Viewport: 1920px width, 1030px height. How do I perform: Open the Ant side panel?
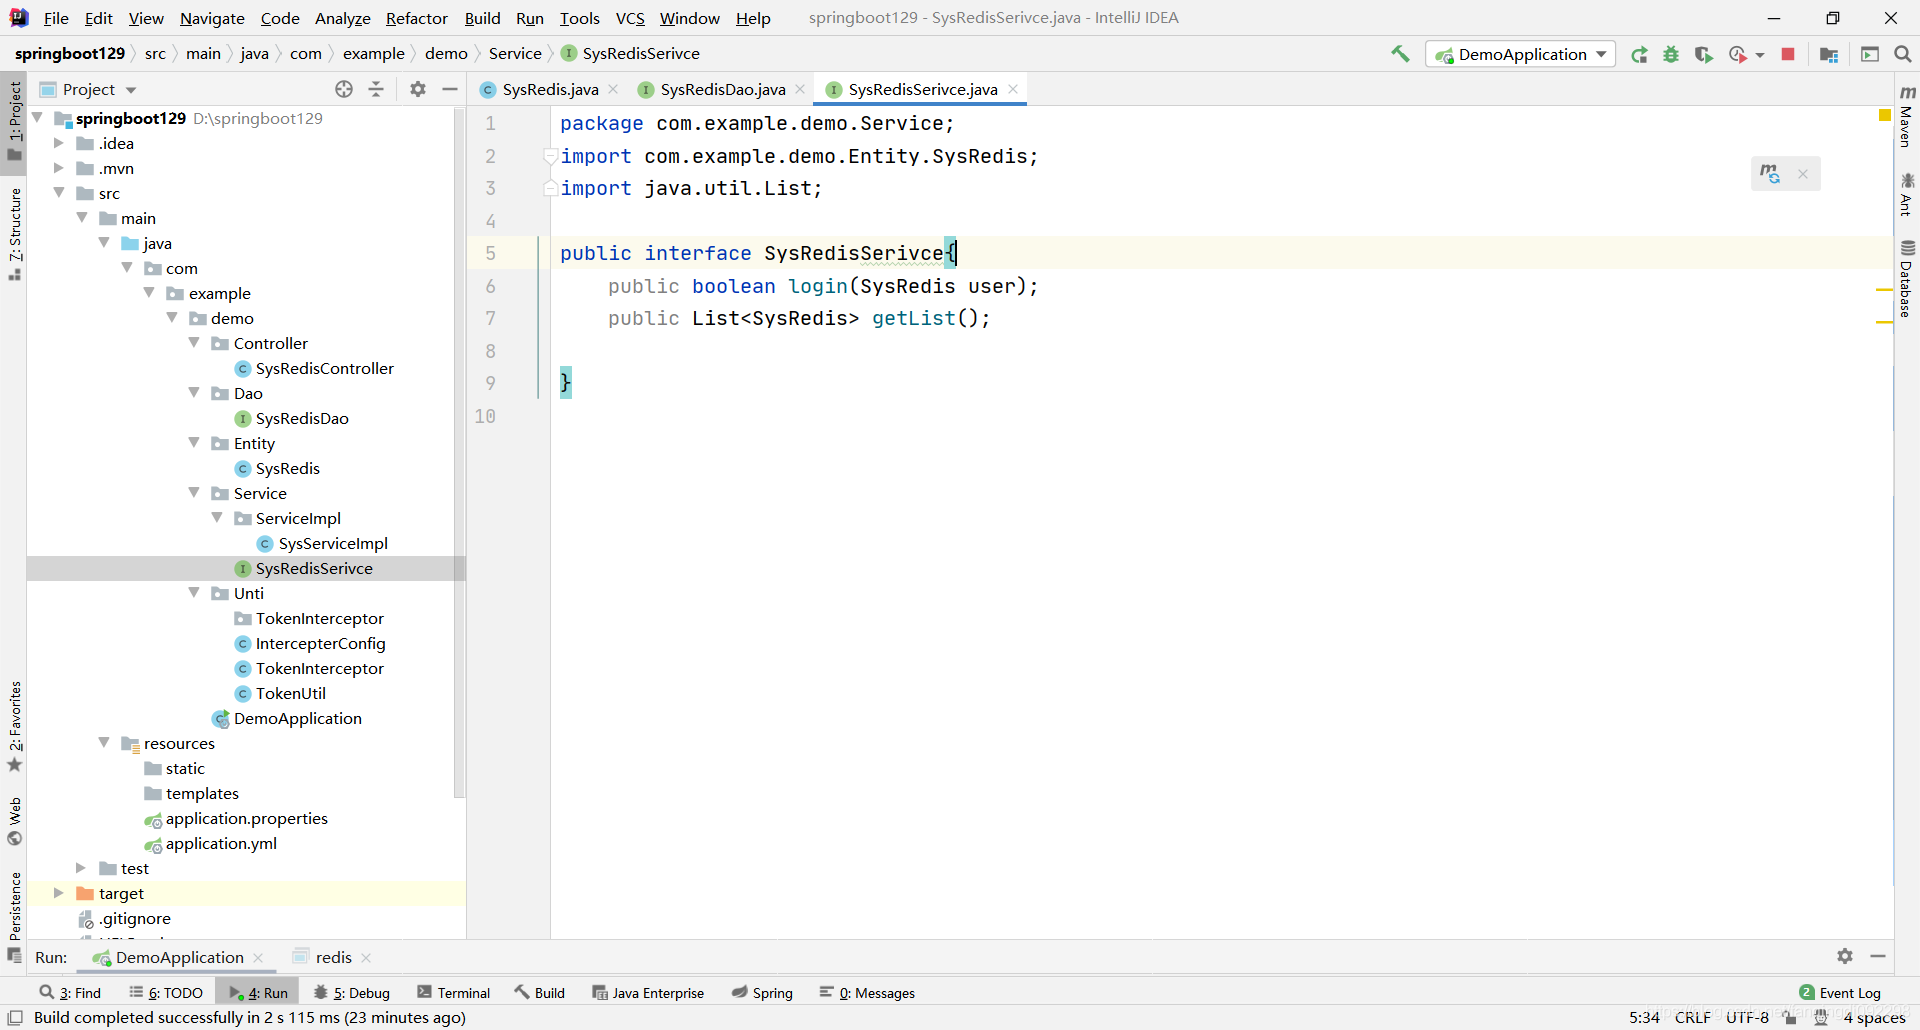1907,195
